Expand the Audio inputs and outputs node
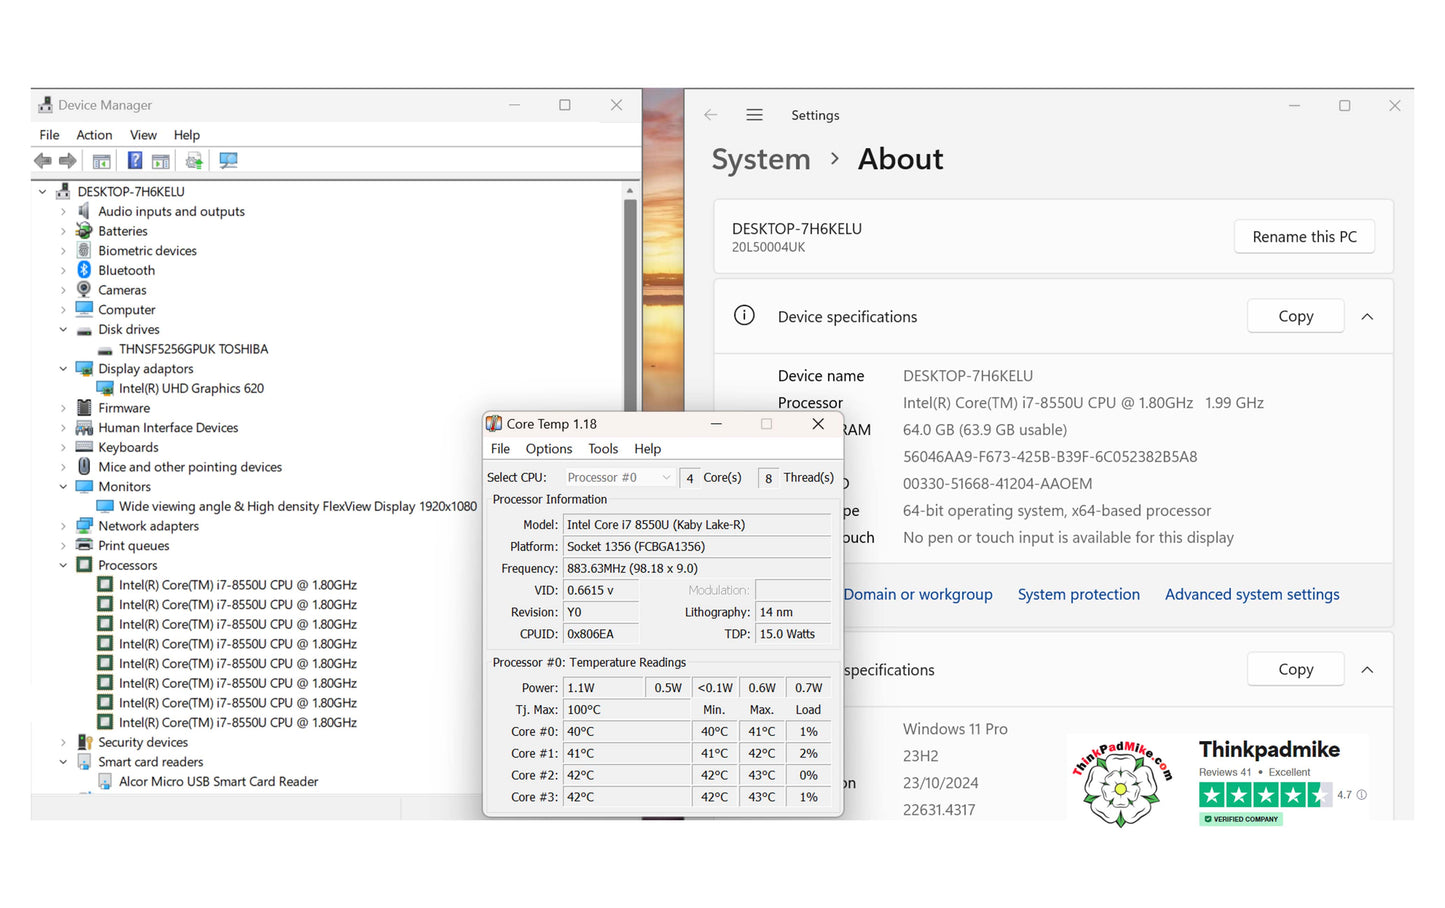This screenshot has width=1445, height=908. 63,211
